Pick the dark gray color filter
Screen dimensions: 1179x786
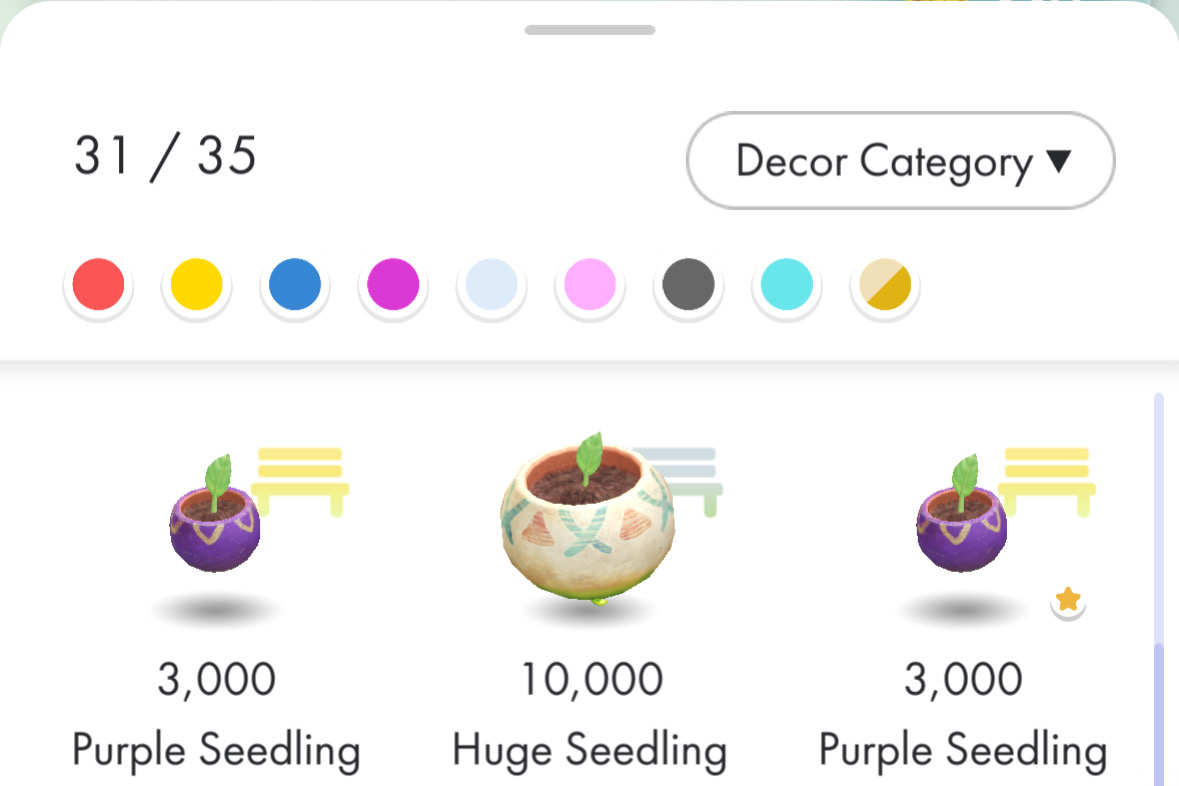(x=688, y=284)
